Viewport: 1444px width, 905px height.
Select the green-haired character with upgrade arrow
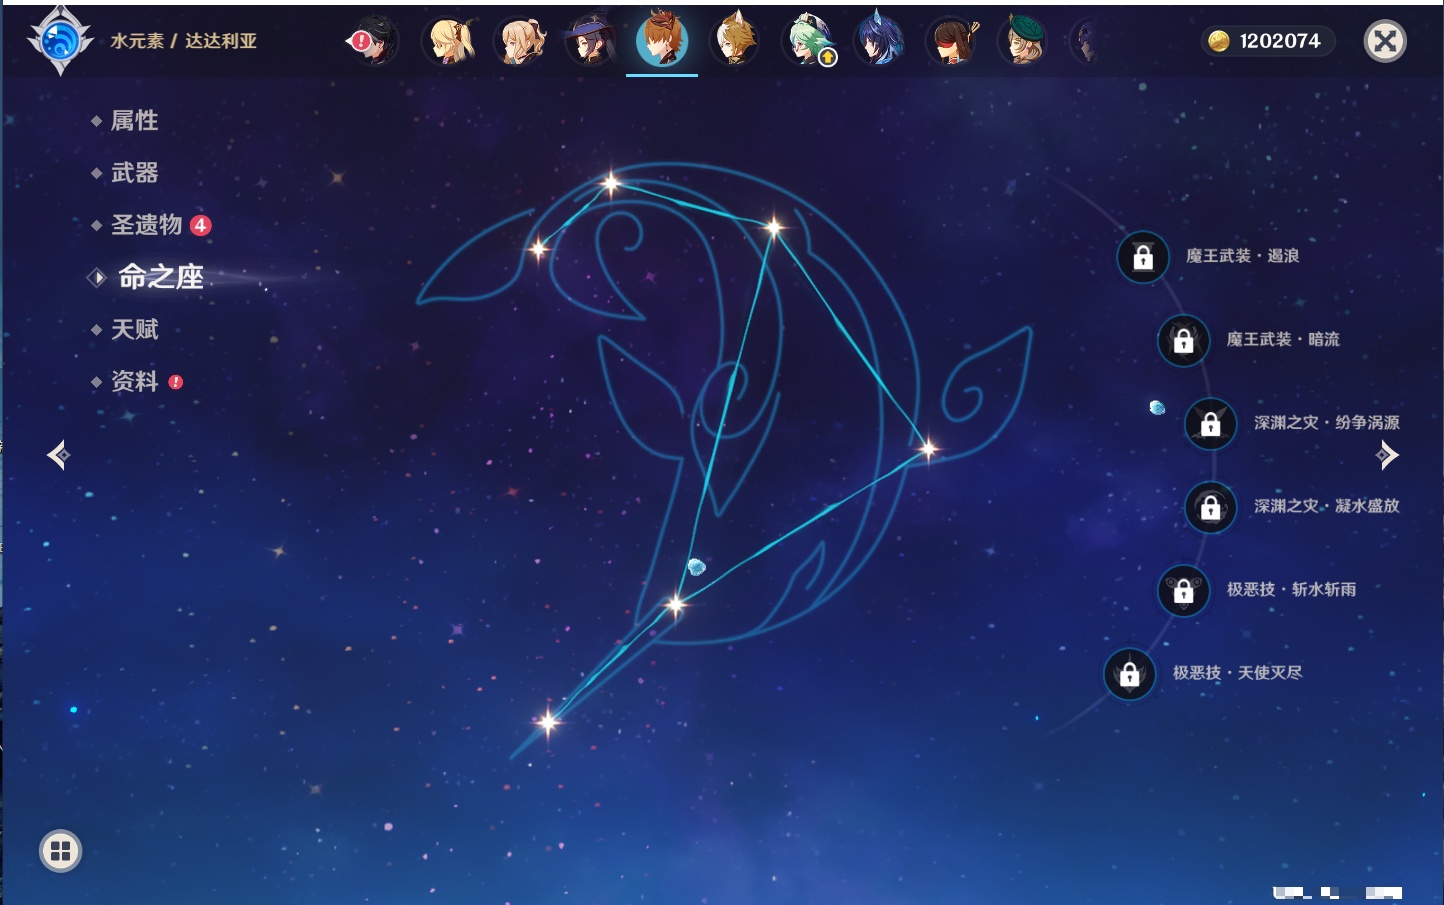click(808, 41)
